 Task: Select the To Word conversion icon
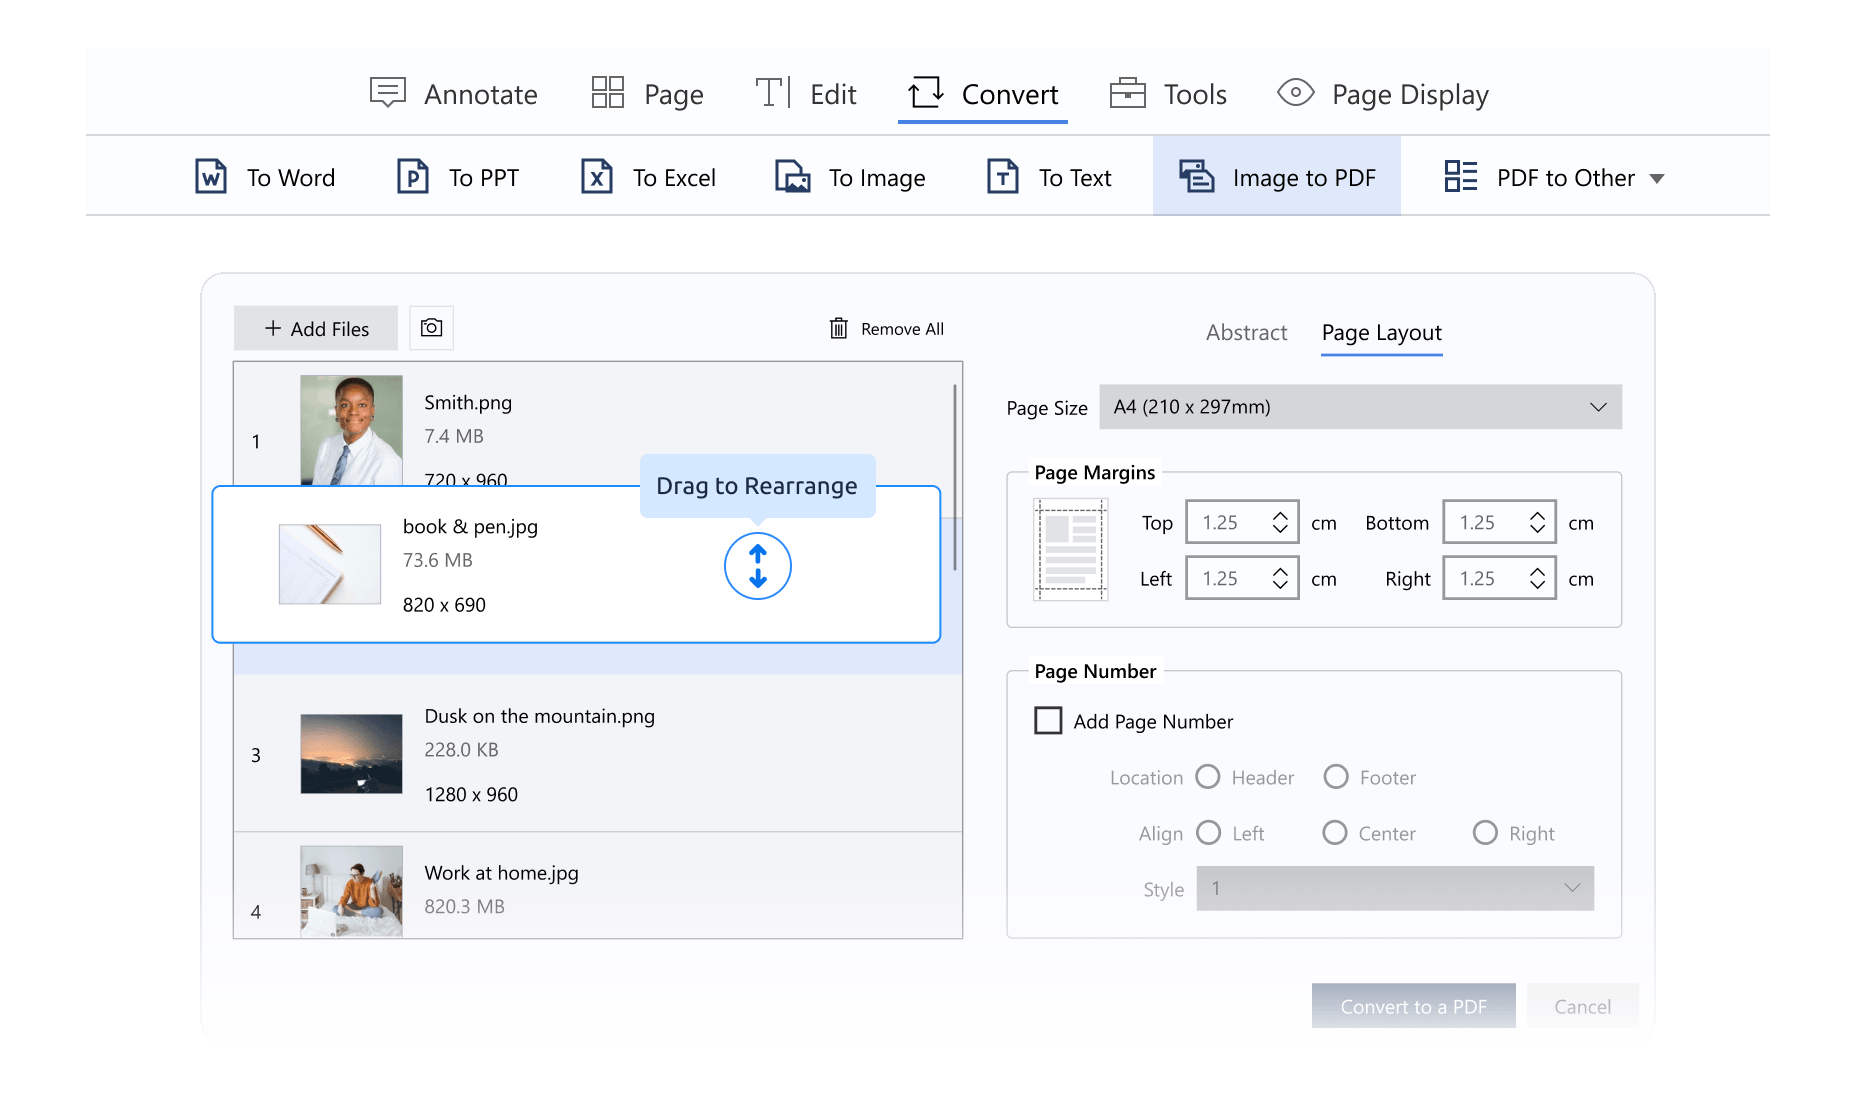click(210, 177)
